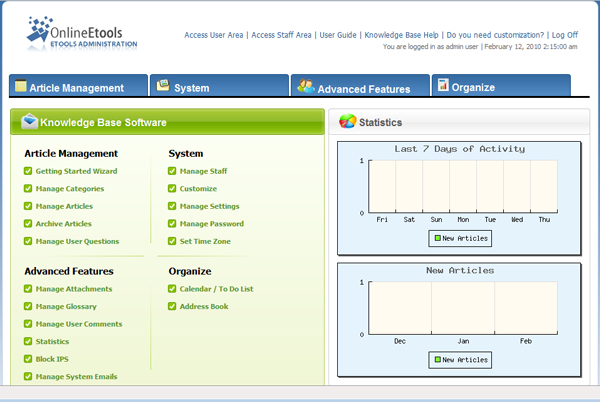Screen dimensions: 600x402
Task: Click the System tab folder icon
Action: coord(163,85)
